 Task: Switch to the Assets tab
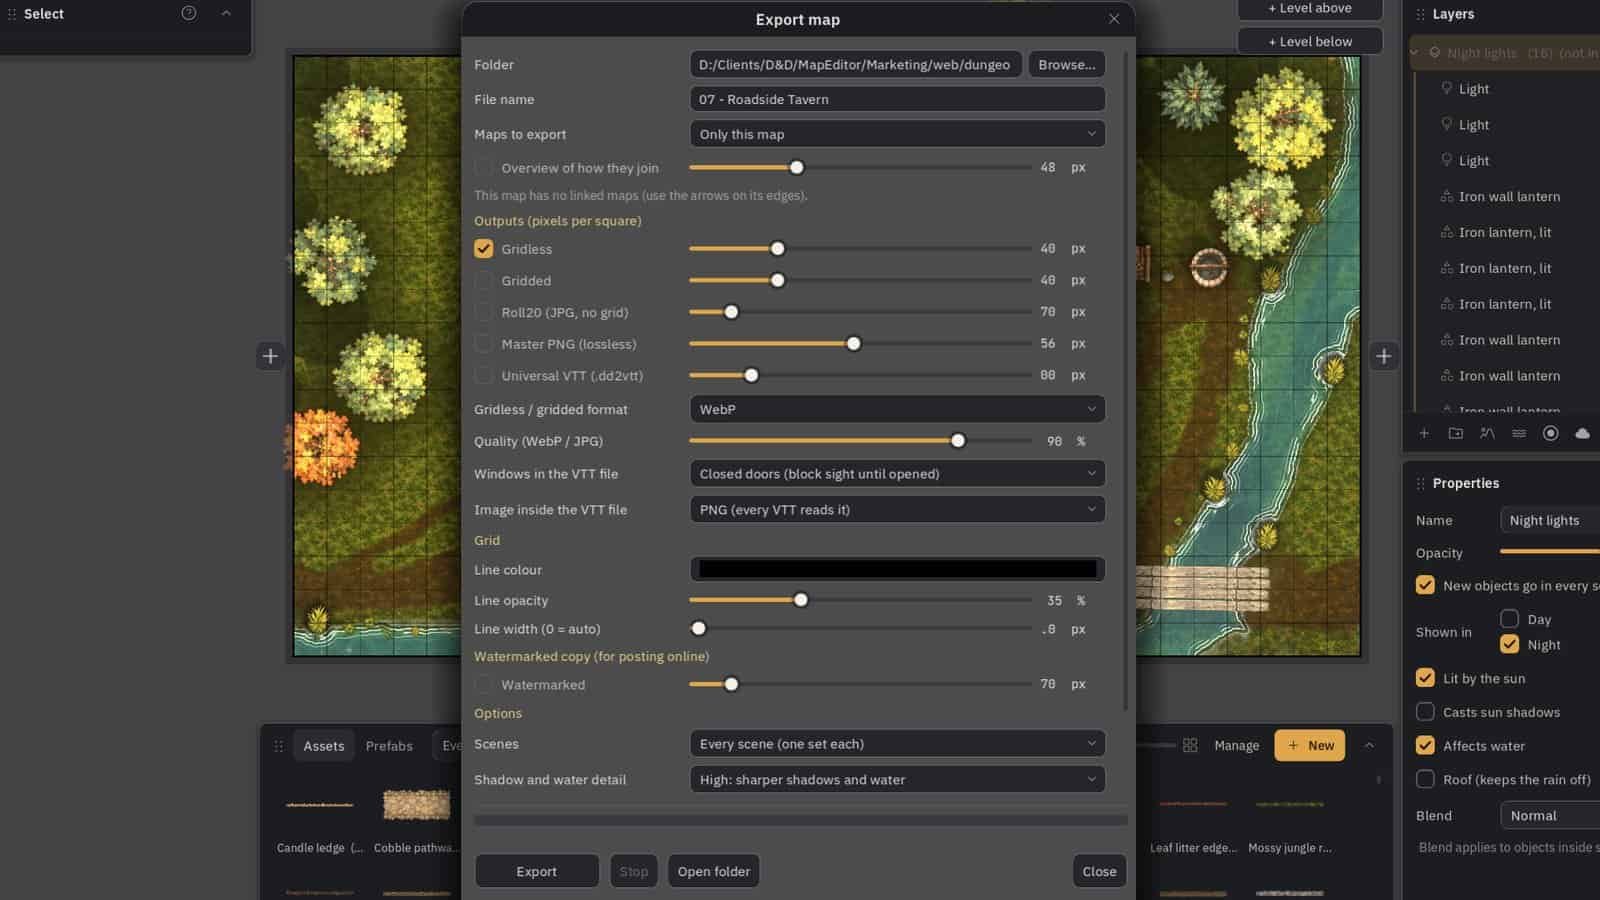click(x=324, y=746)
